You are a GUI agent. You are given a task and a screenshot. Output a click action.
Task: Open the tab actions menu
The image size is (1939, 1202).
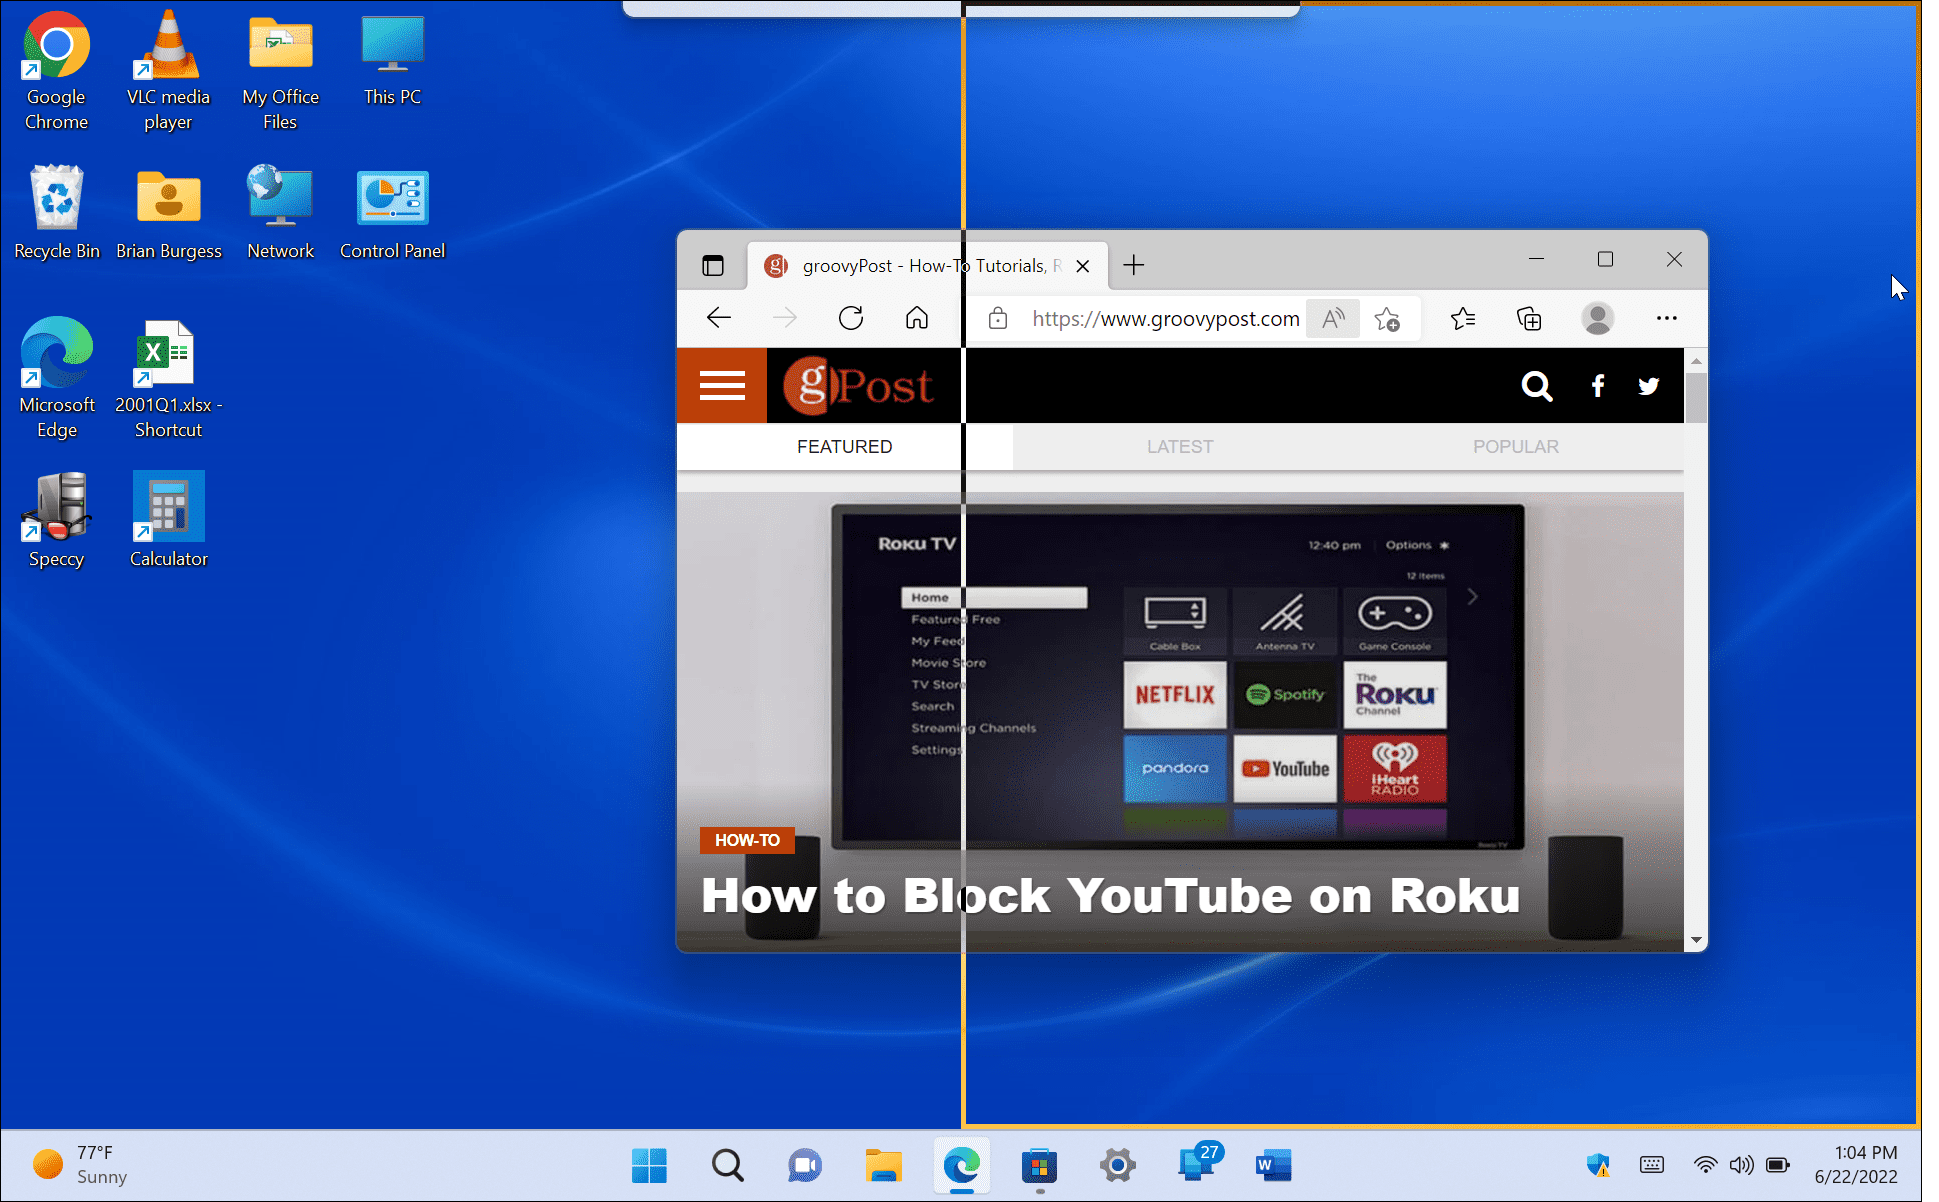click(x=712, y=265)
